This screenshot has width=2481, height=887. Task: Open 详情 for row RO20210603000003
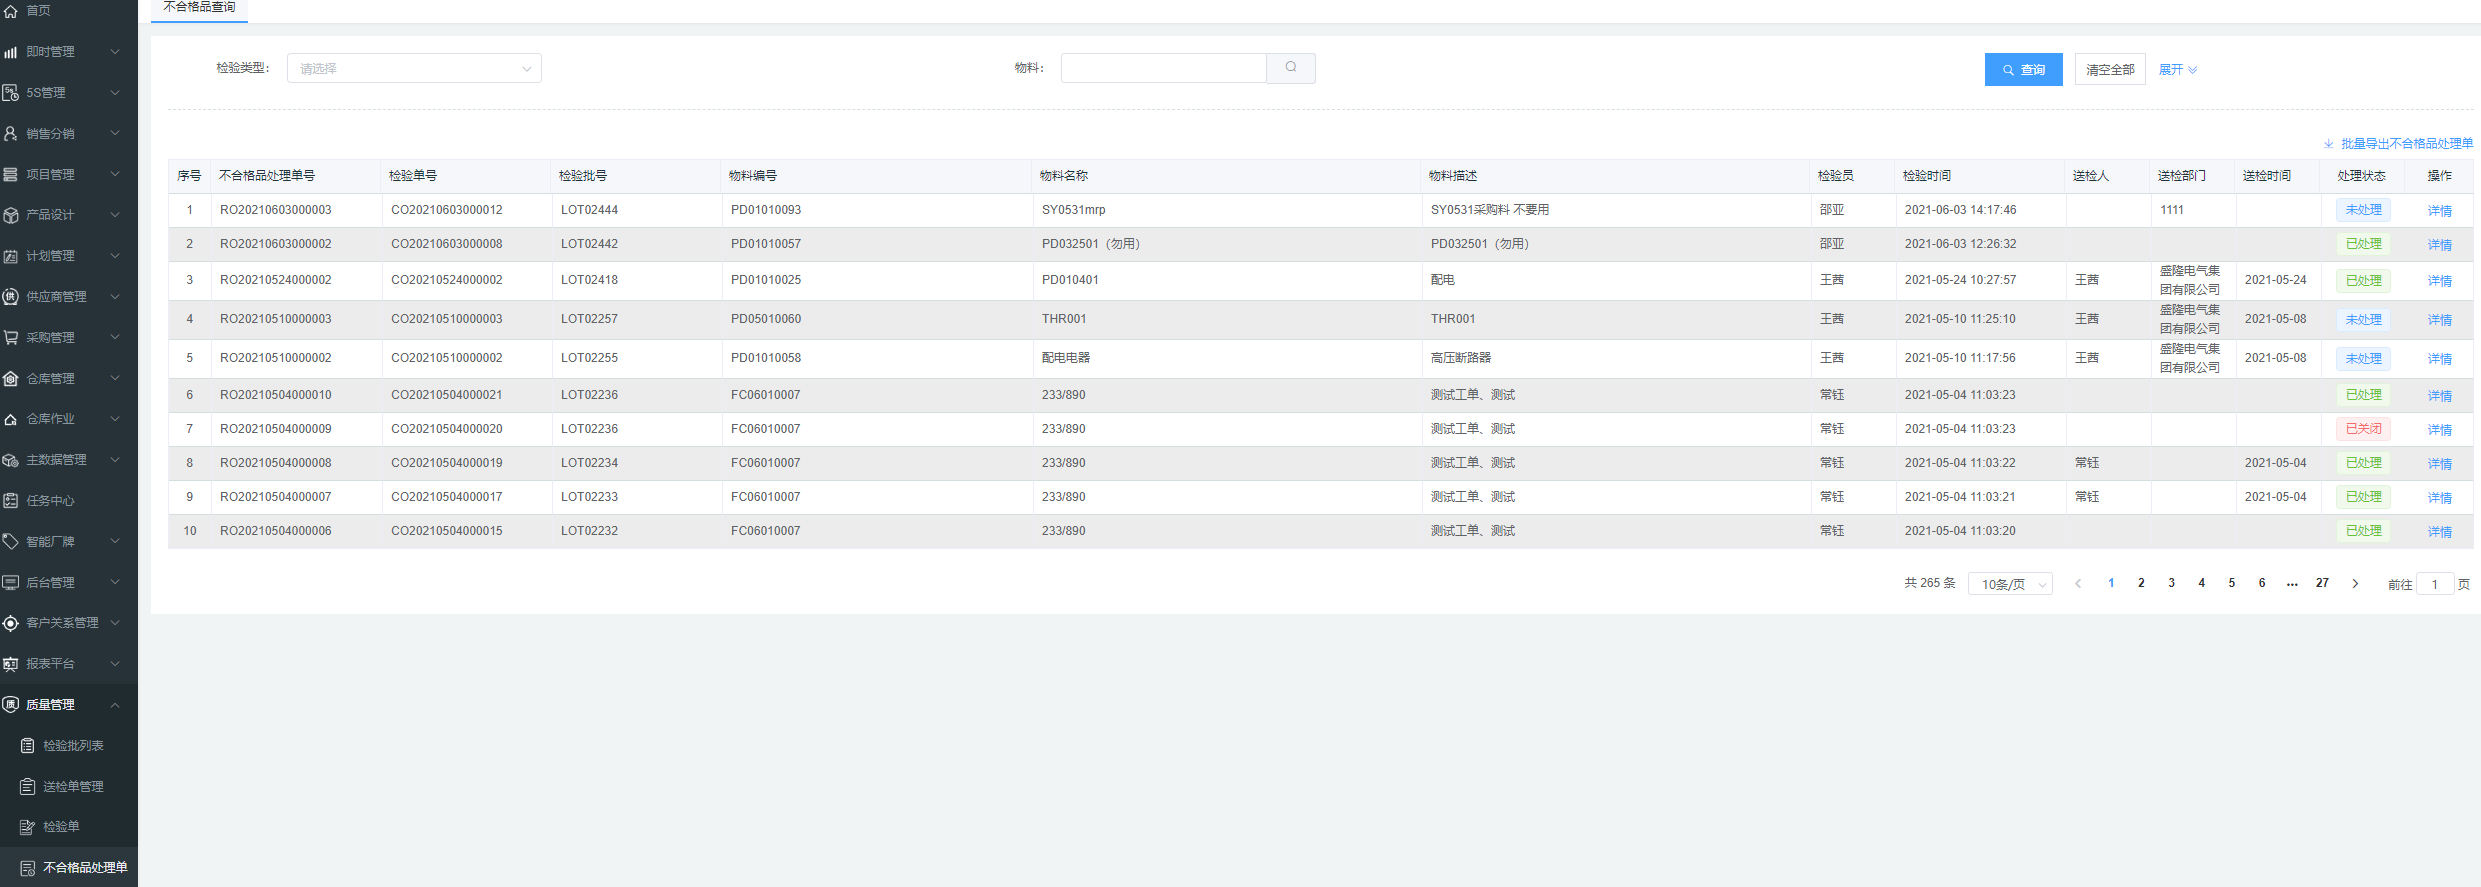point(2439,211)
